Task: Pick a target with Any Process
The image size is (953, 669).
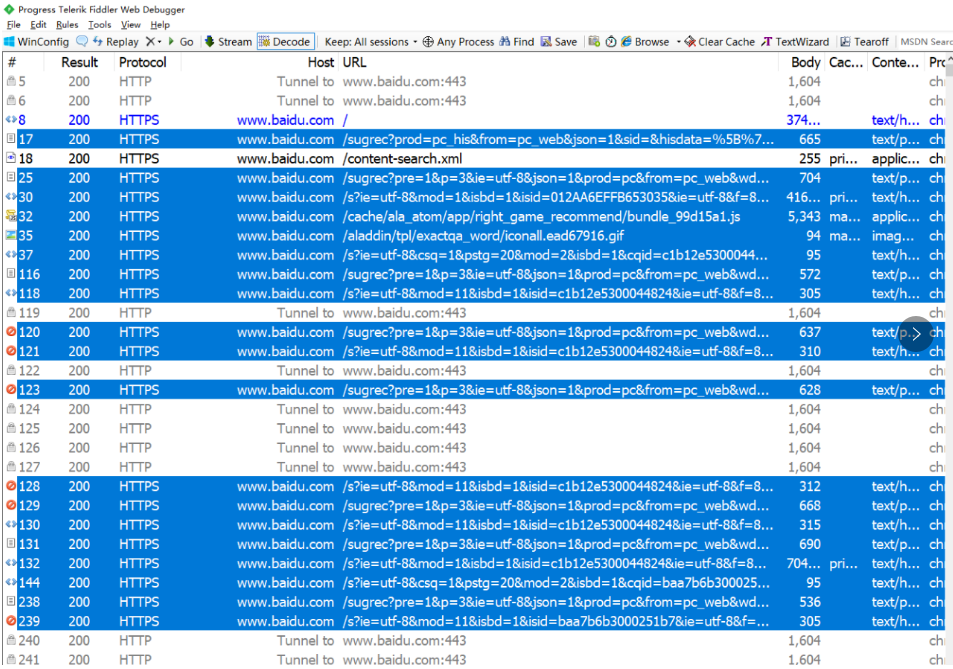Action: (x=459, y=41)
